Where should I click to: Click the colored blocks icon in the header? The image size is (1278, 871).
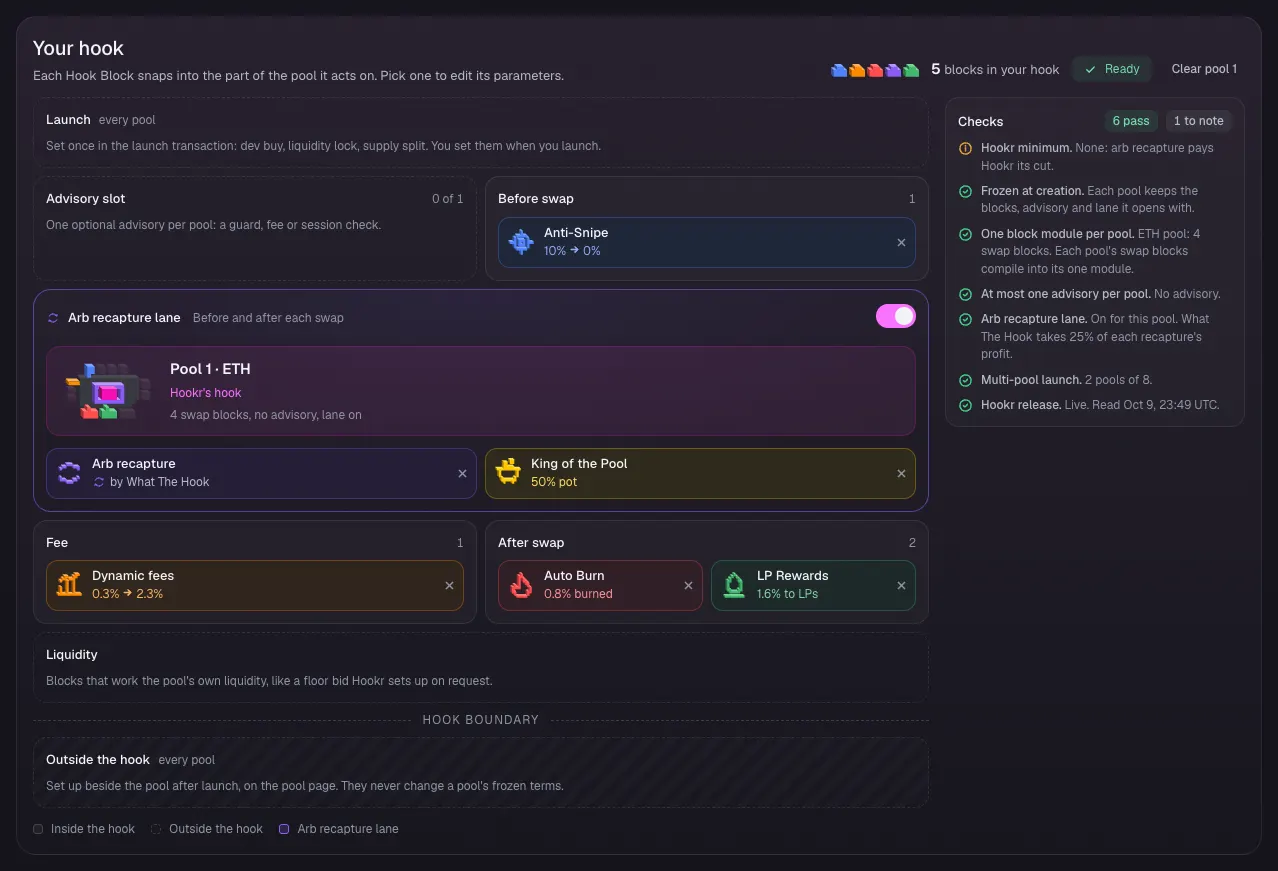coord(875,70)
